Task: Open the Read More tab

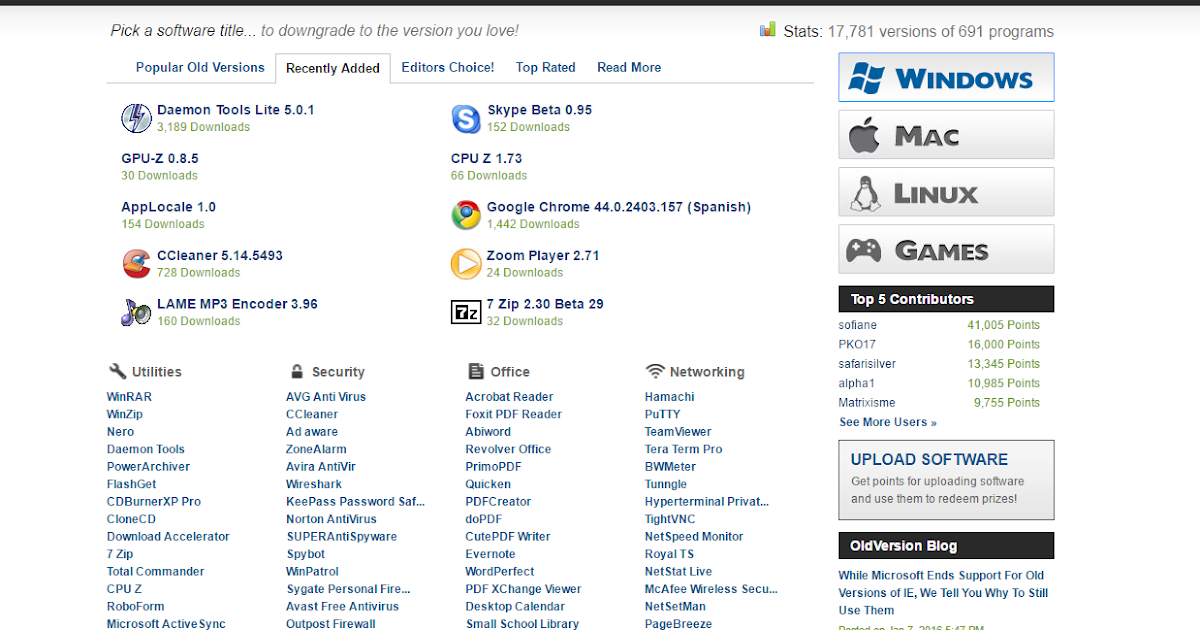Action: pyautogui.click(x=629, y=68)
